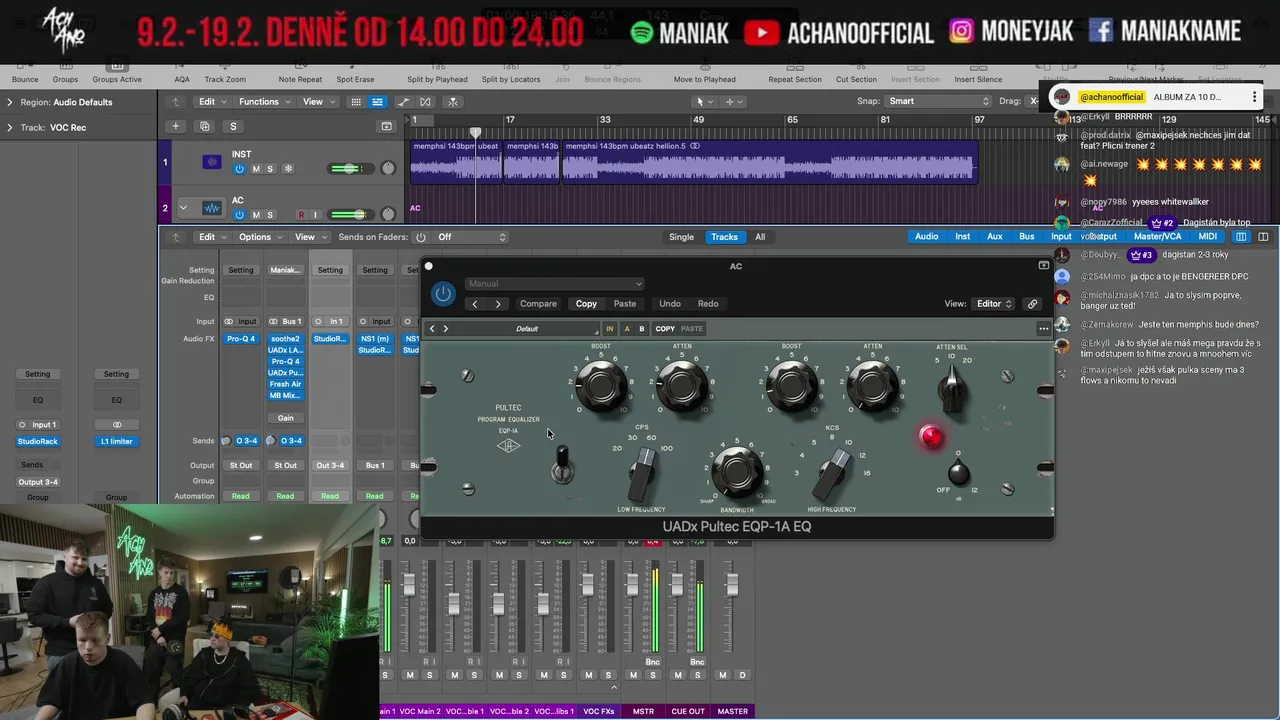
Task: Toggle Sends on Faders power button
Action: tap(421, 237)
